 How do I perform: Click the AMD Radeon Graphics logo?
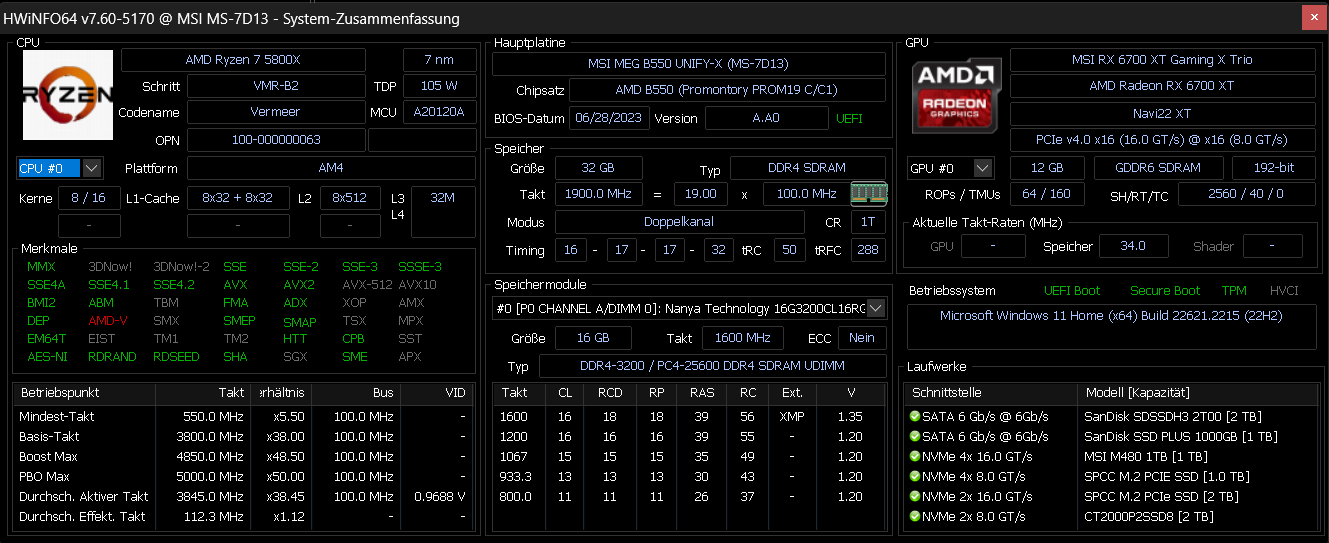coord(954,96)
